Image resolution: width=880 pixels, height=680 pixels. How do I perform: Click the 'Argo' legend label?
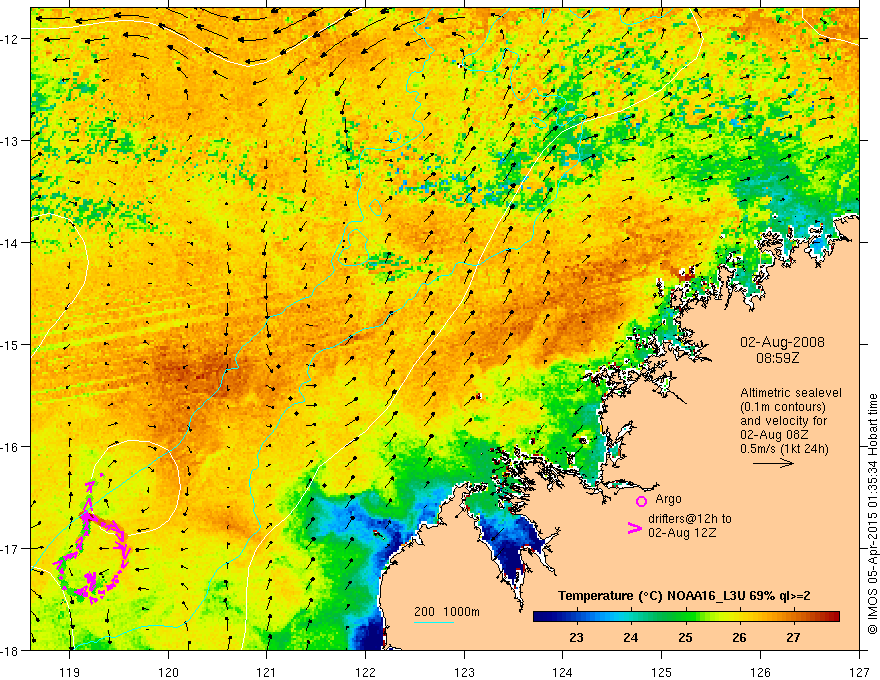(668, 499)
